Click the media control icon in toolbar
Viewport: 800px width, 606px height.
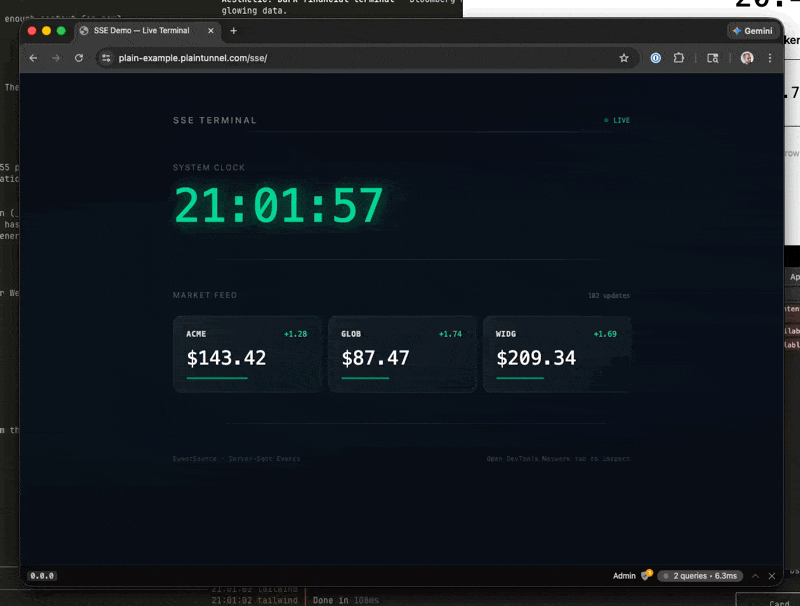(x=713, y=58)
